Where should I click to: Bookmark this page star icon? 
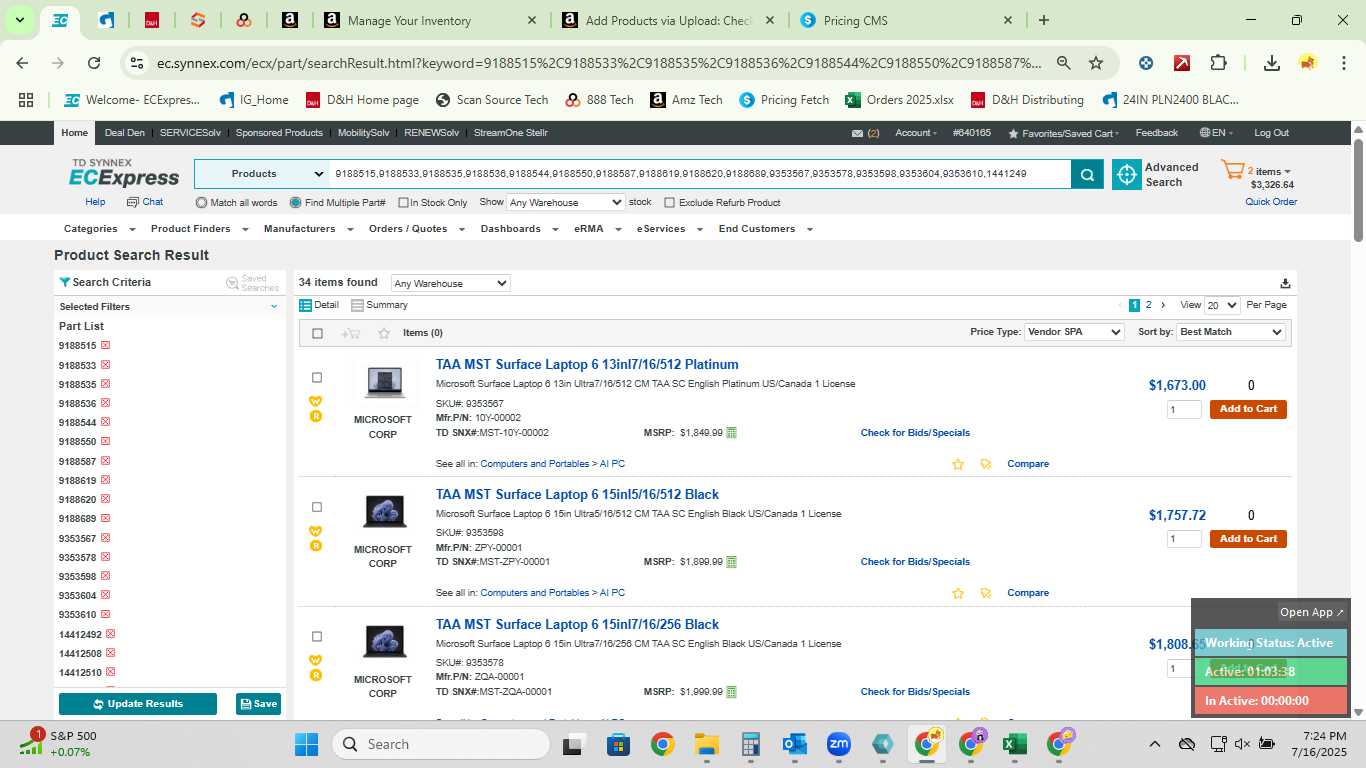(x=1096, y=63)
